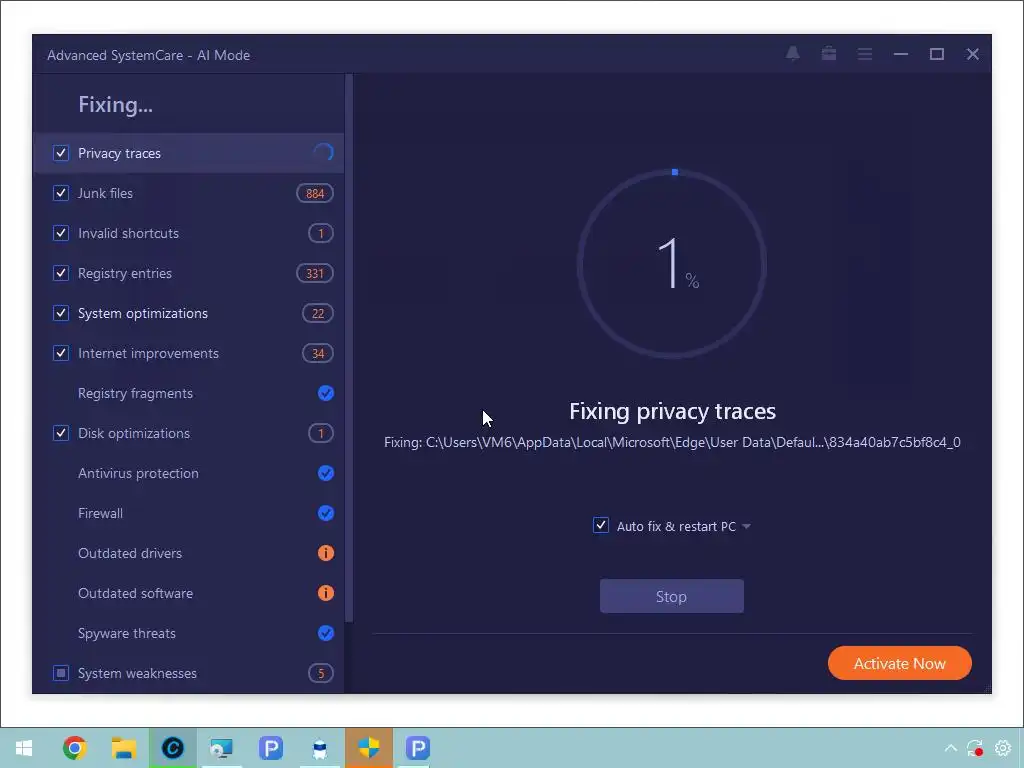1024x768 pixels.
Task: Open File Explorer from the taskbar
Action: (123, 748)
